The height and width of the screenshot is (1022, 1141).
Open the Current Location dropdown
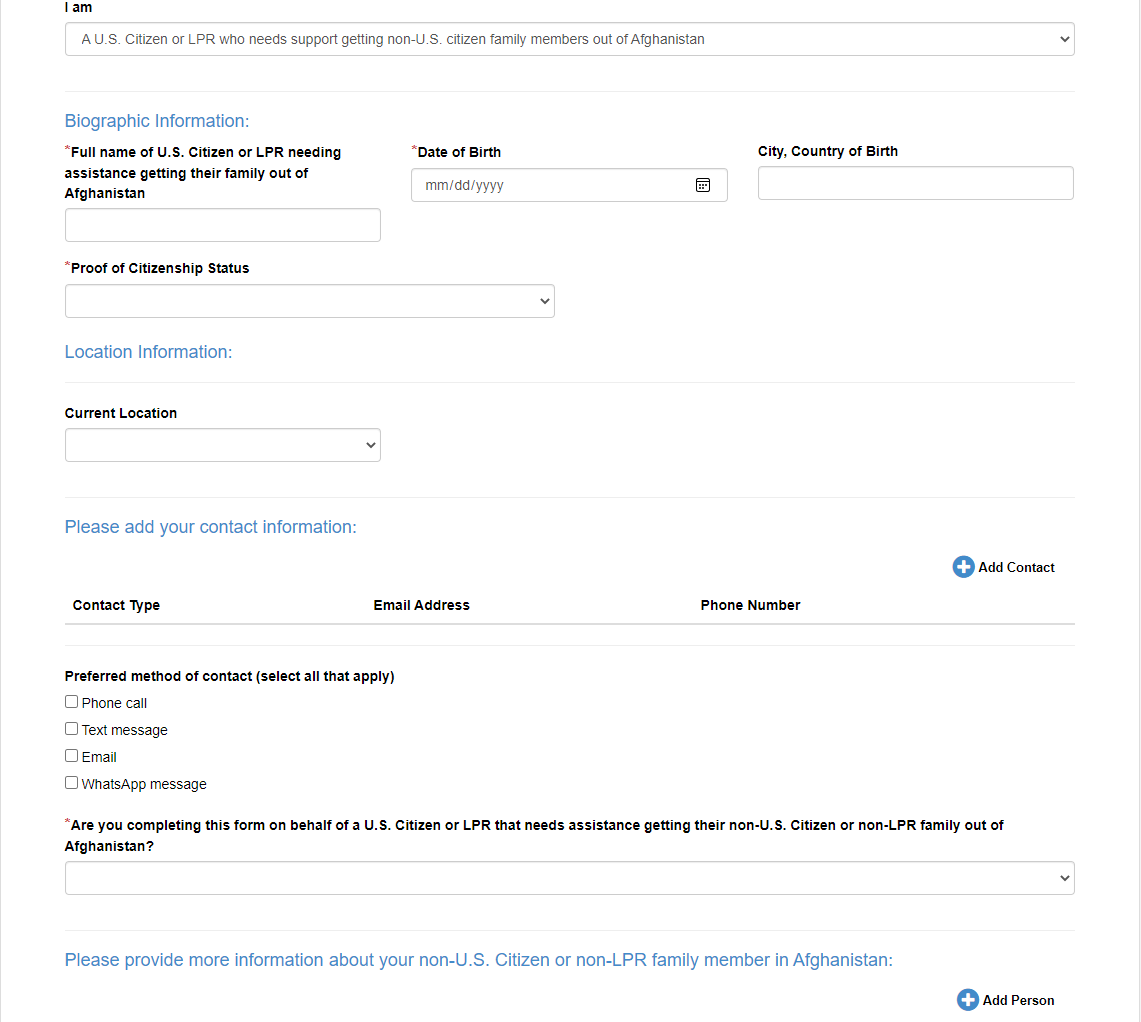click(222, 445)
